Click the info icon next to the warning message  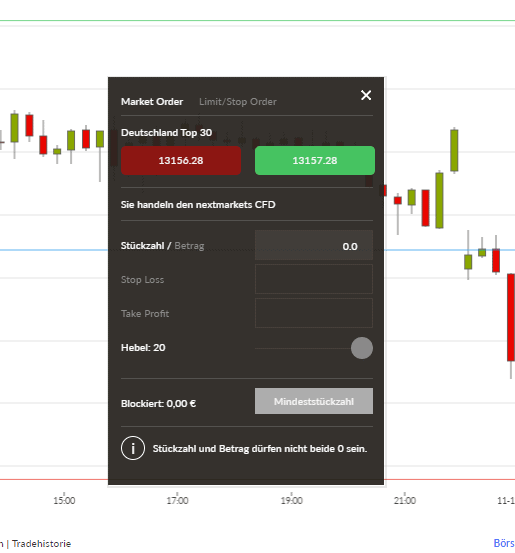[133, 448]
